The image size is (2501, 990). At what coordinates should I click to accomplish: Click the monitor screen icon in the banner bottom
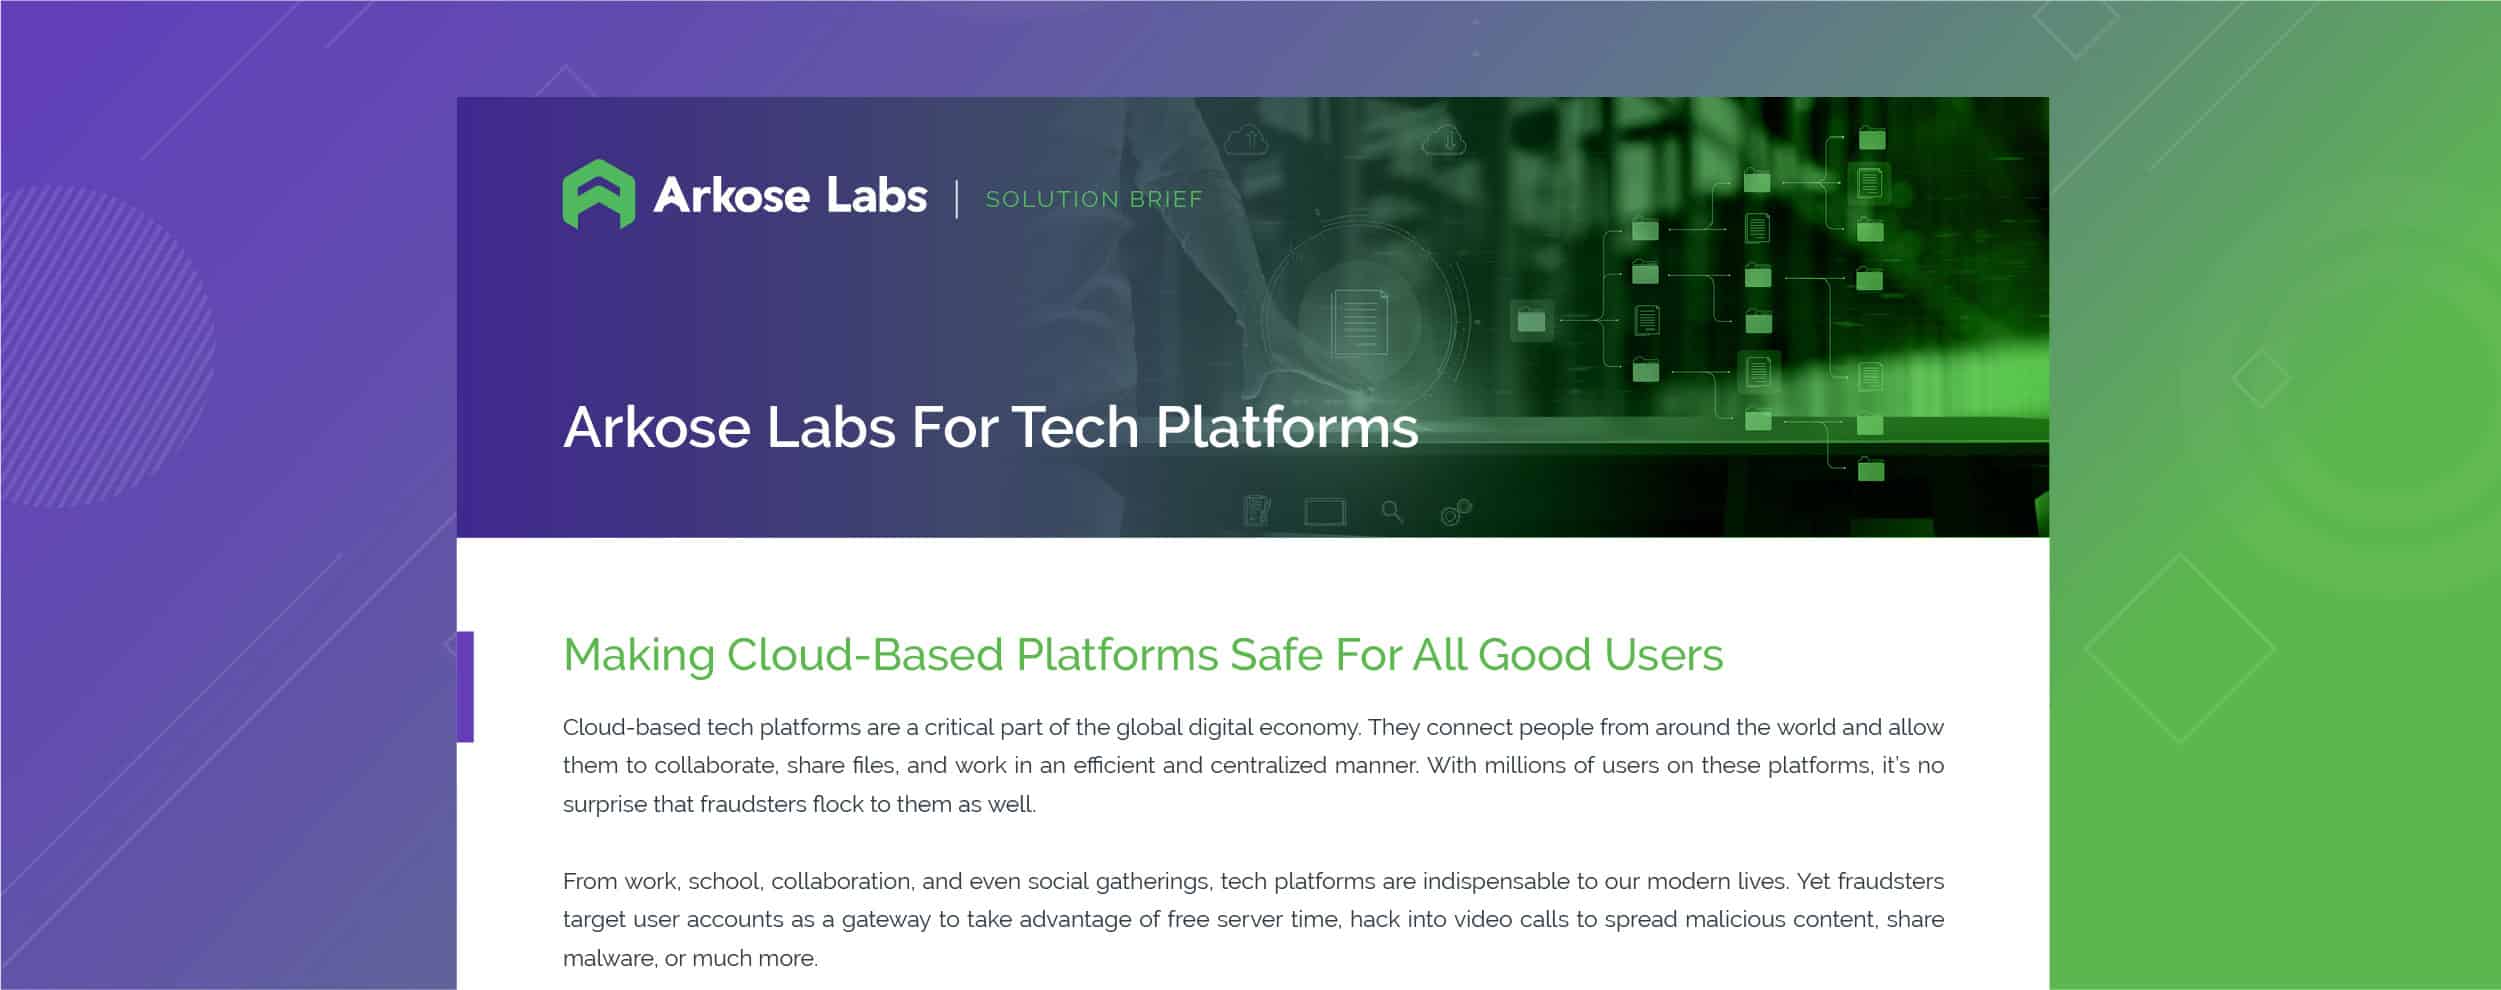point(1325,512)
